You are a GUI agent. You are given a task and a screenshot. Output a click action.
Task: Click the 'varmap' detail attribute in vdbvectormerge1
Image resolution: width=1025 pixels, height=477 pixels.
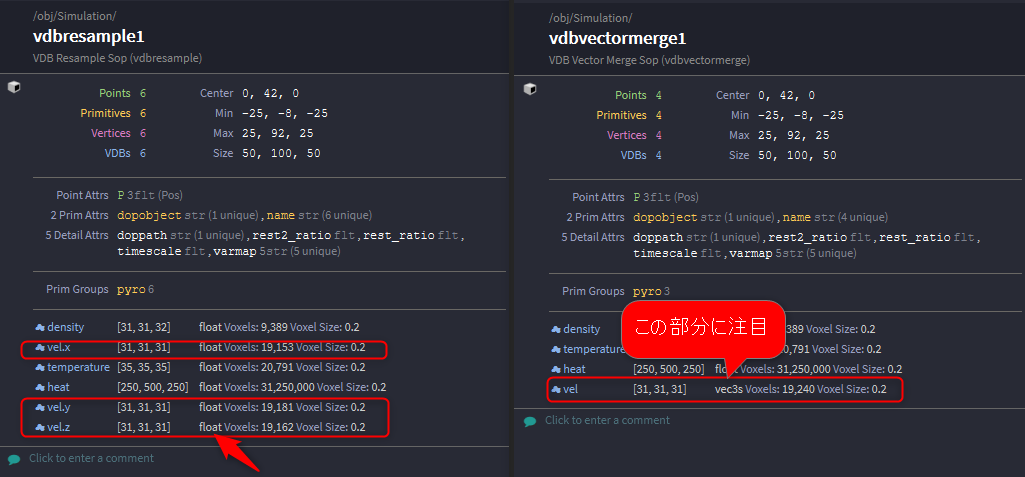tap(751, 254)
